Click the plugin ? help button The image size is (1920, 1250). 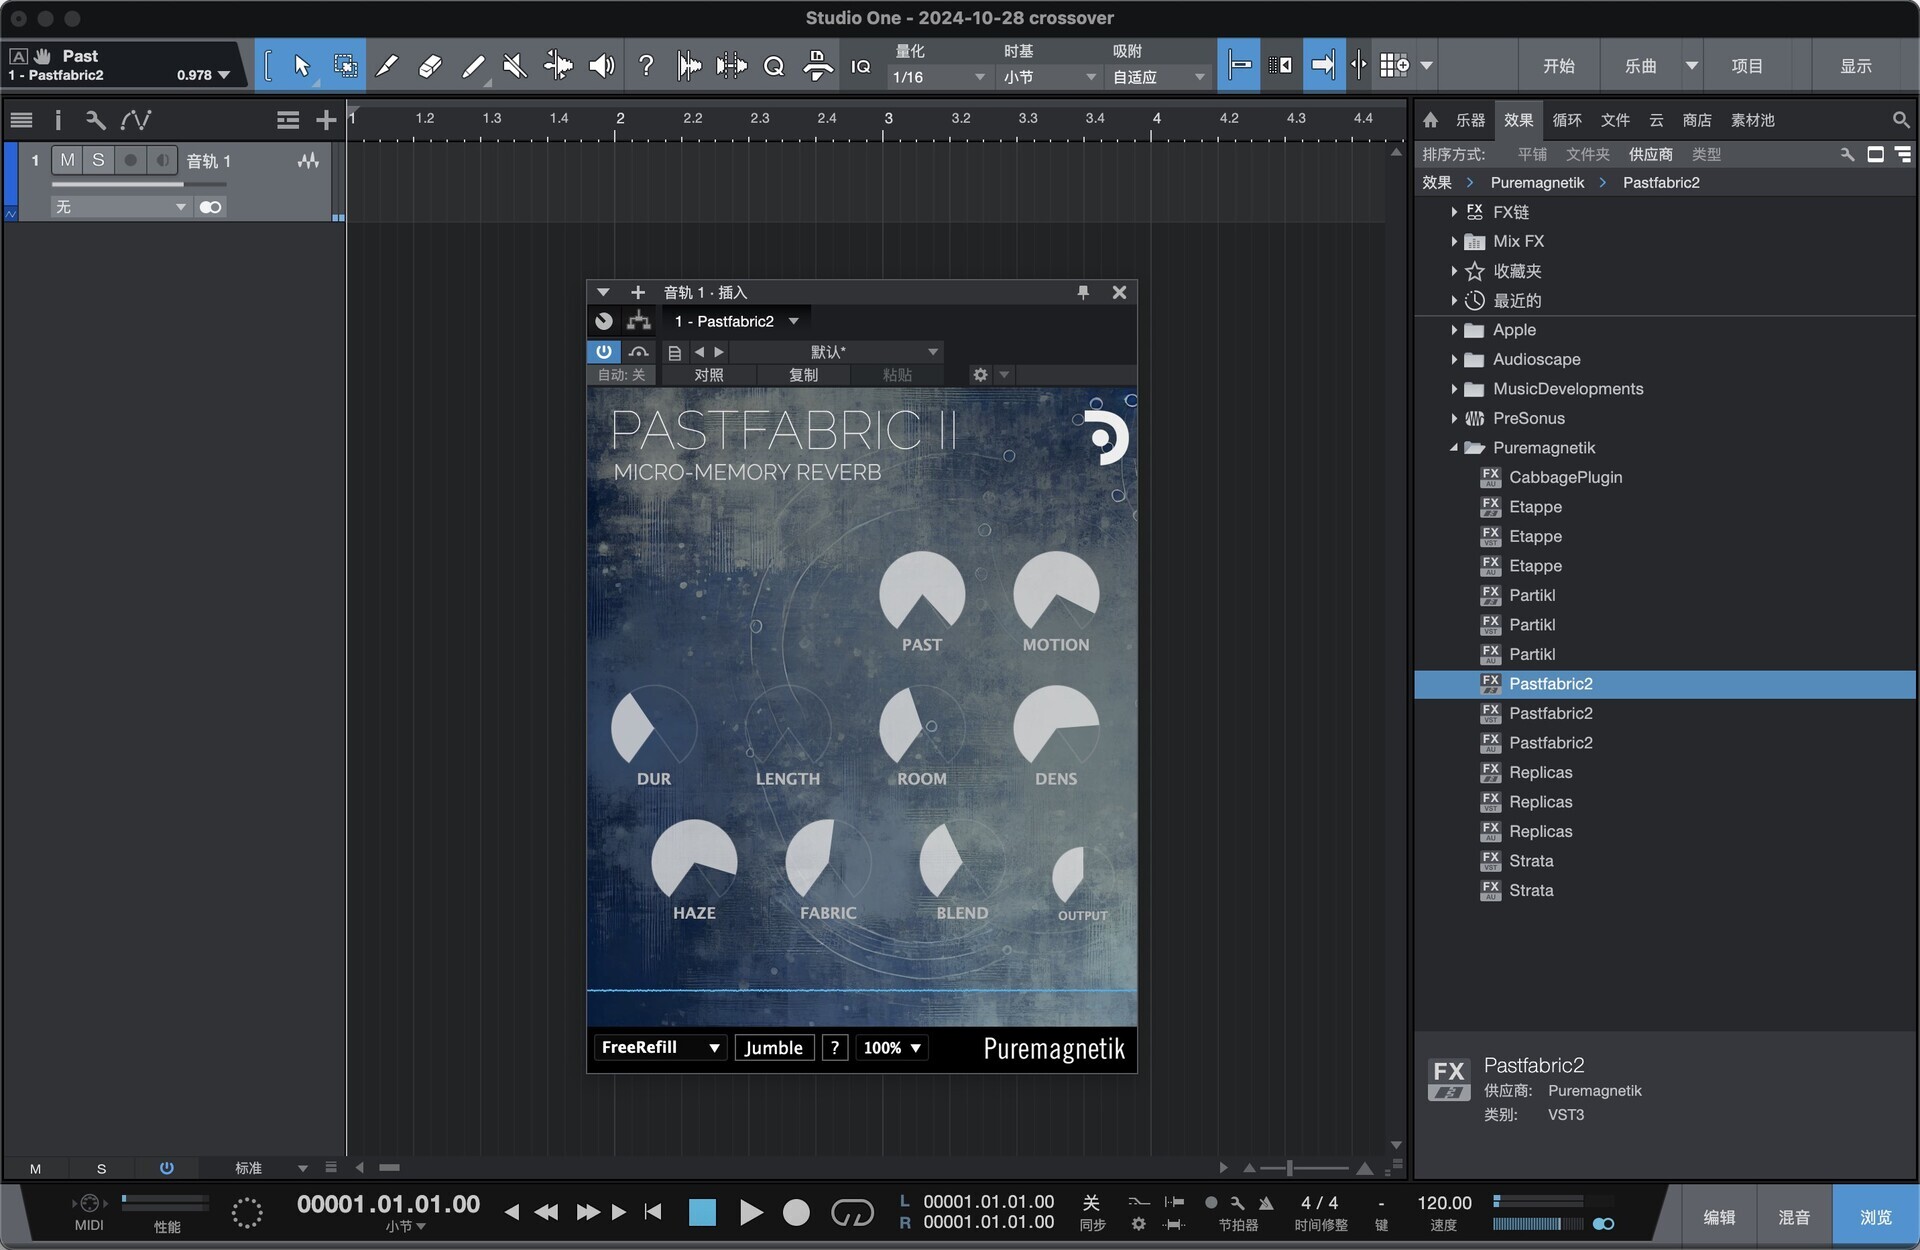(835, 1048)
